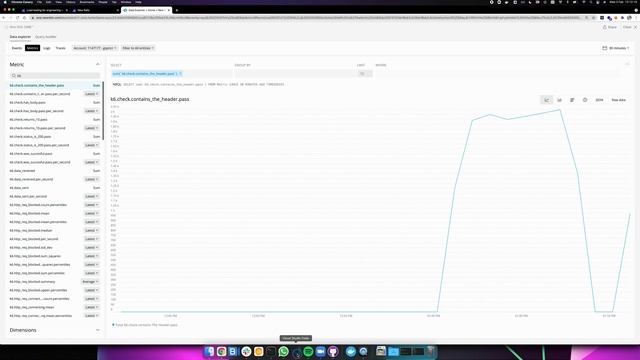This screenshot has width=640, height=360.
Task: Open Latest dropdown for k6.check.has_body.pass.per_second
Action: click(91, 111)
